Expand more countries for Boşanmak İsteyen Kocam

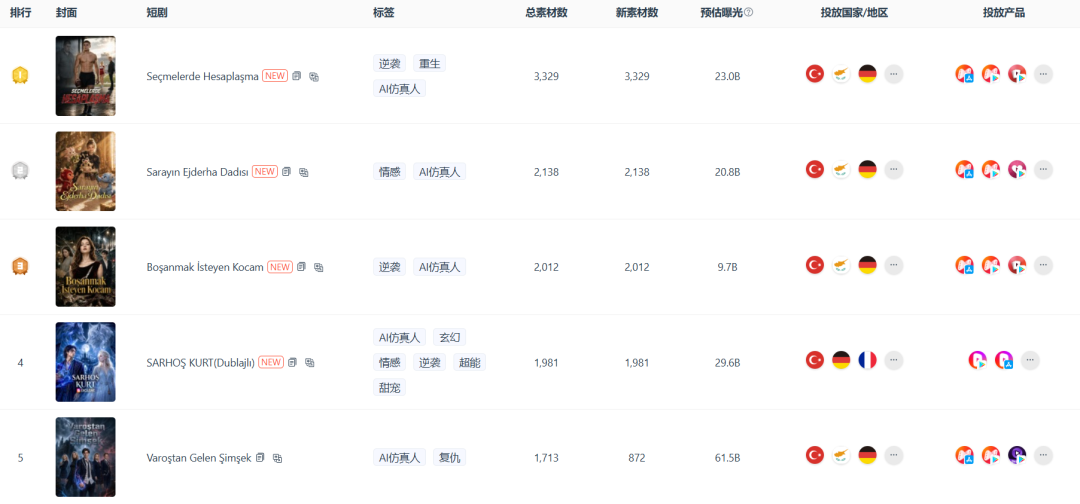tap(894, 264)
